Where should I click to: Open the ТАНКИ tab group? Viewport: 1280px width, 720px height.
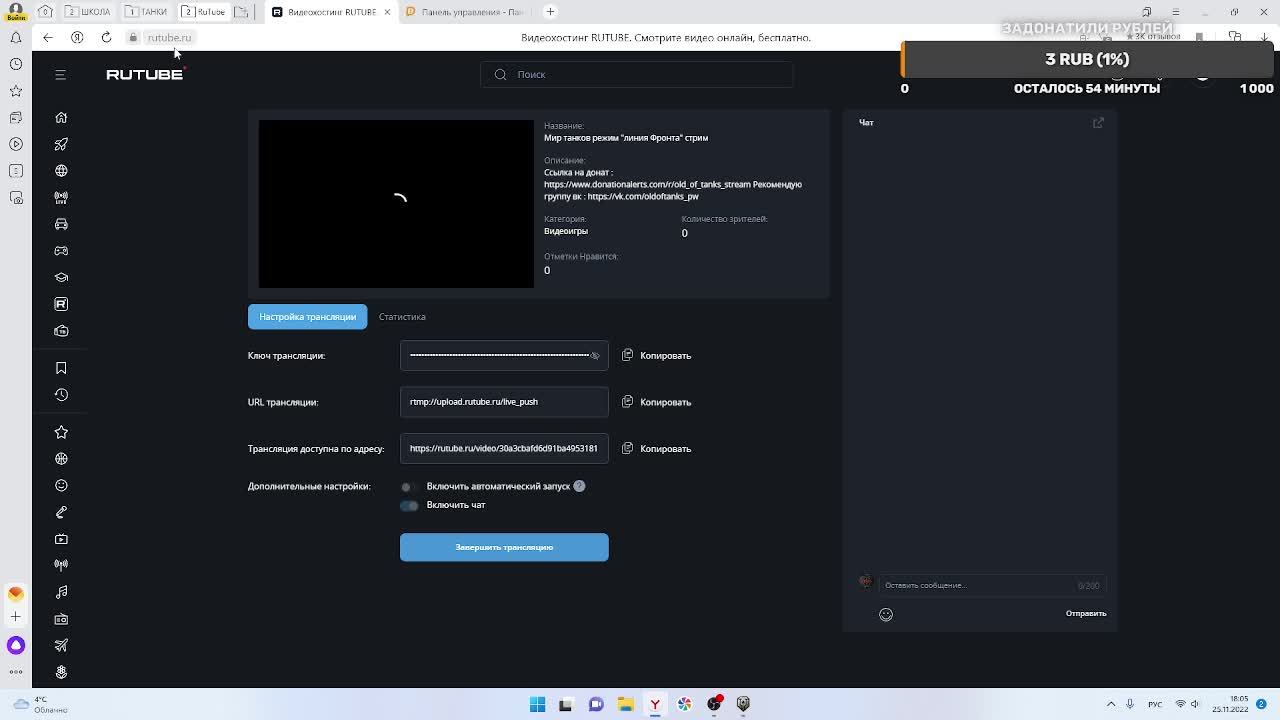[x=147, y=12]
